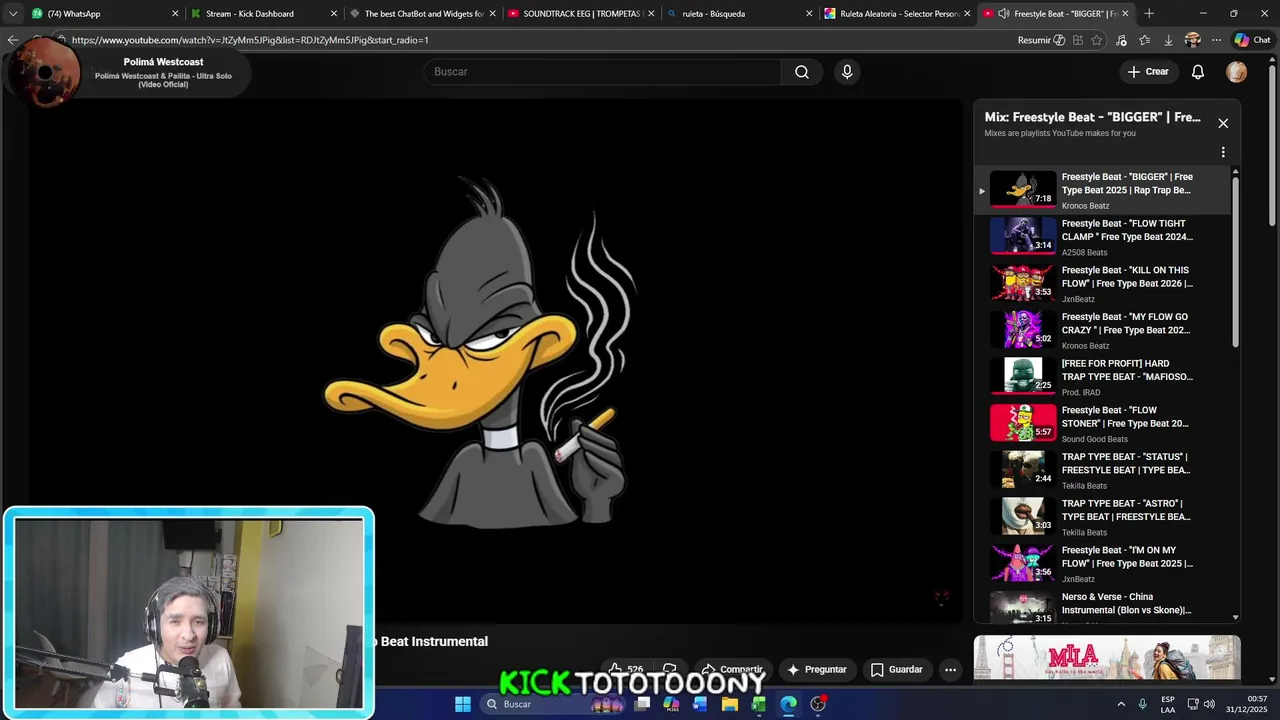1280x720 pixels.
Task: Click the Preguntar button
Action: [x=817, y=669]
